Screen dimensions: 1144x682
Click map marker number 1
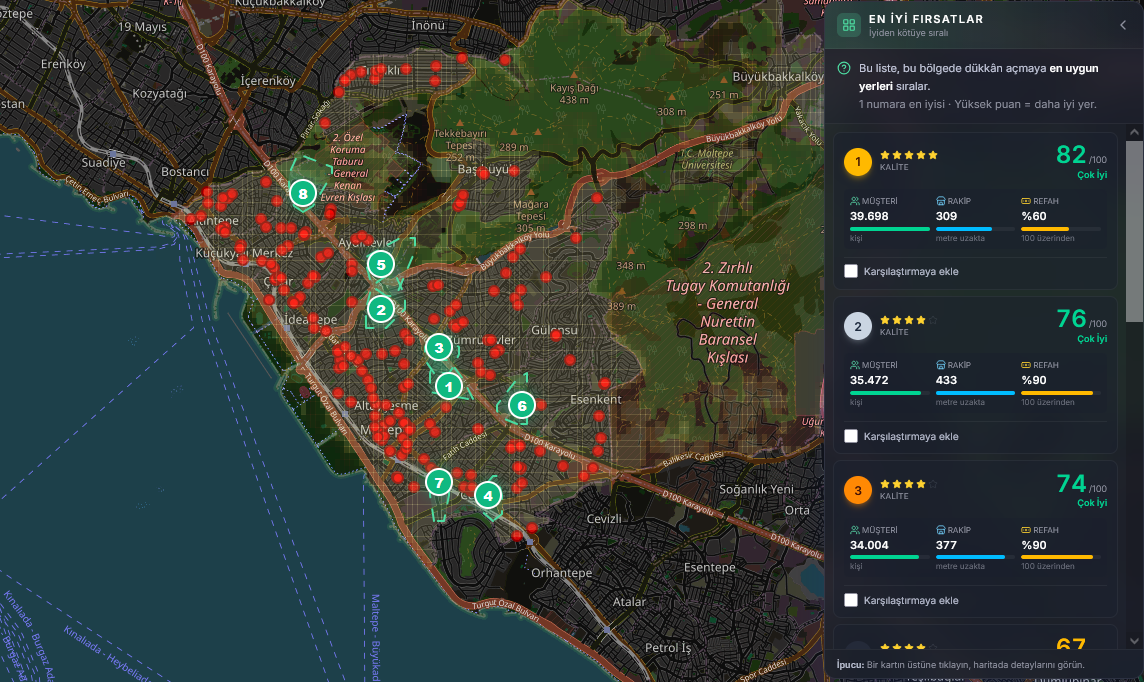pos(449,387)
